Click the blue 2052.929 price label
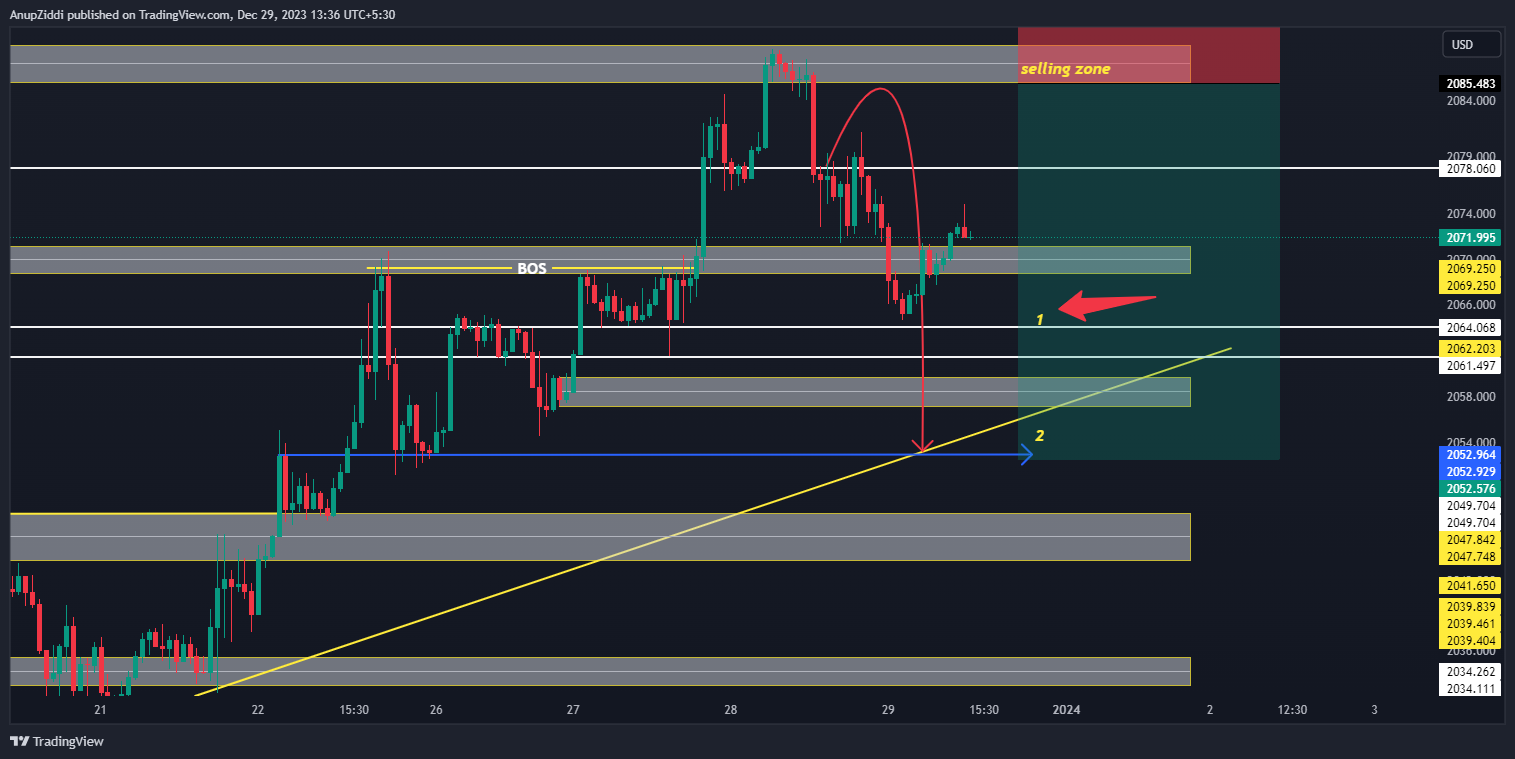This screenshot has width=1515, height=759. (x=1471, y=472)
